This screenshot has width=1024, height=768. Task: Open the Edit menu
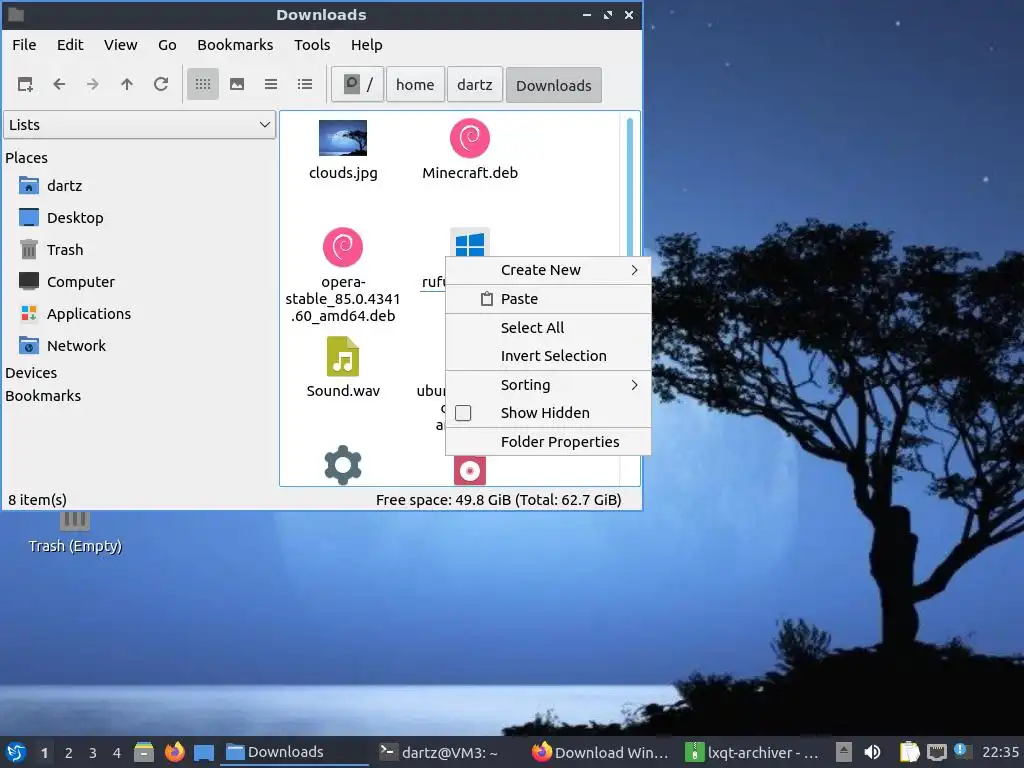point(70,45)
